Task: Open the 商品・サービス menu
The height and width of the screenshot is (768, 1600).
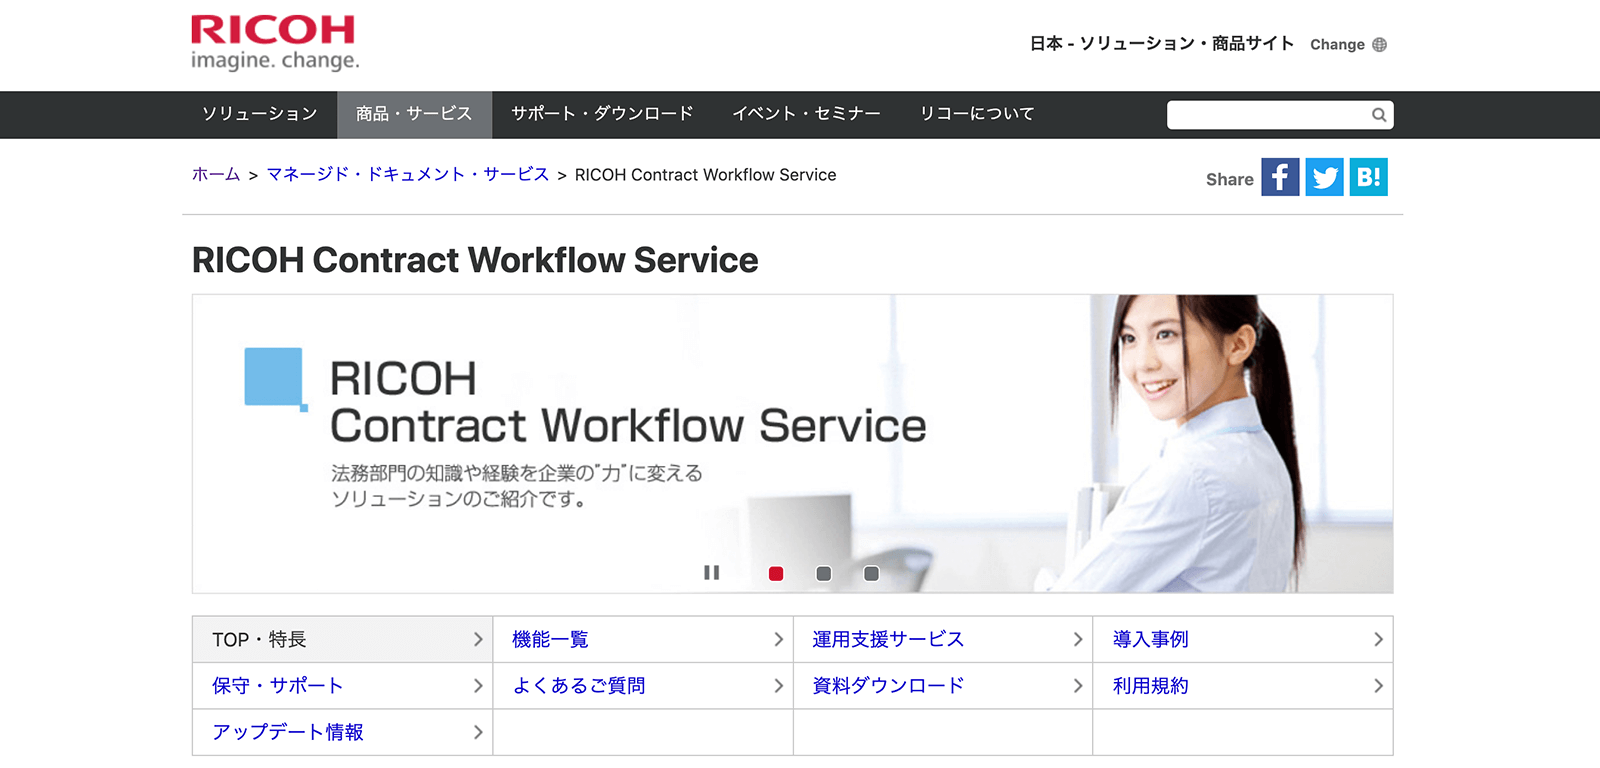Action: click(414, 114)
